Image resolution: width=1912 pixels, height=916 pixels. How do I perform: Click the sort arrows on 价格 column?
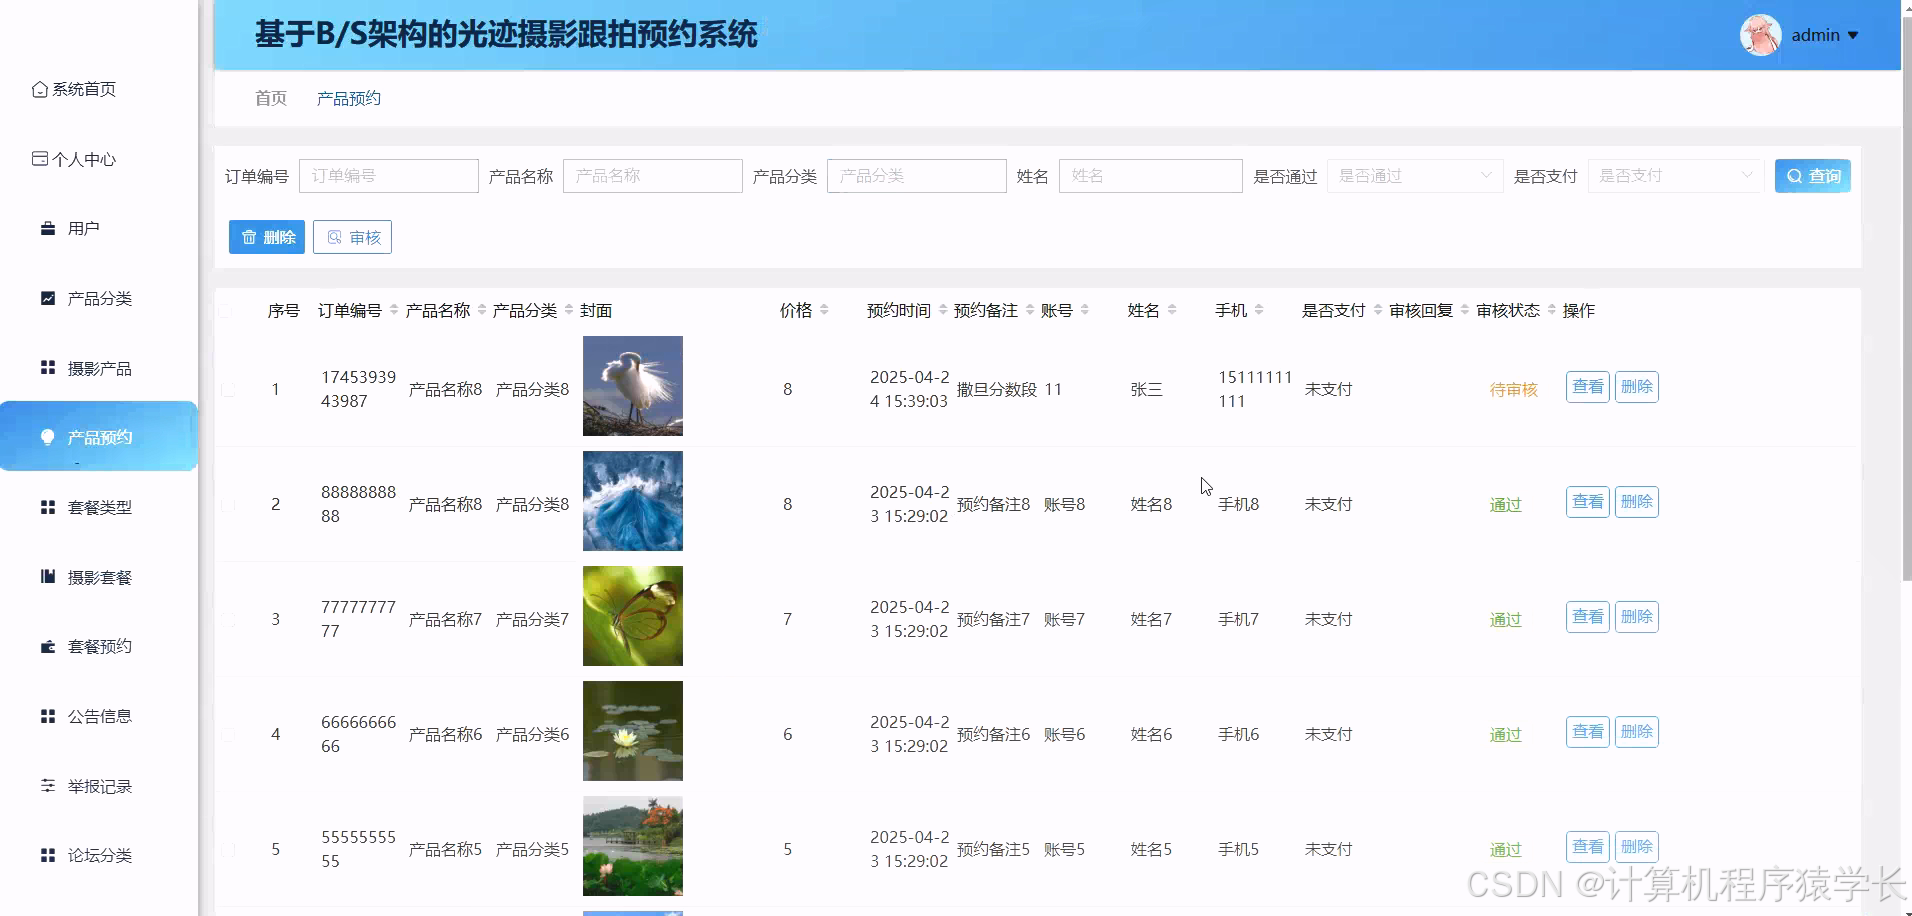[x=822, y=310]
